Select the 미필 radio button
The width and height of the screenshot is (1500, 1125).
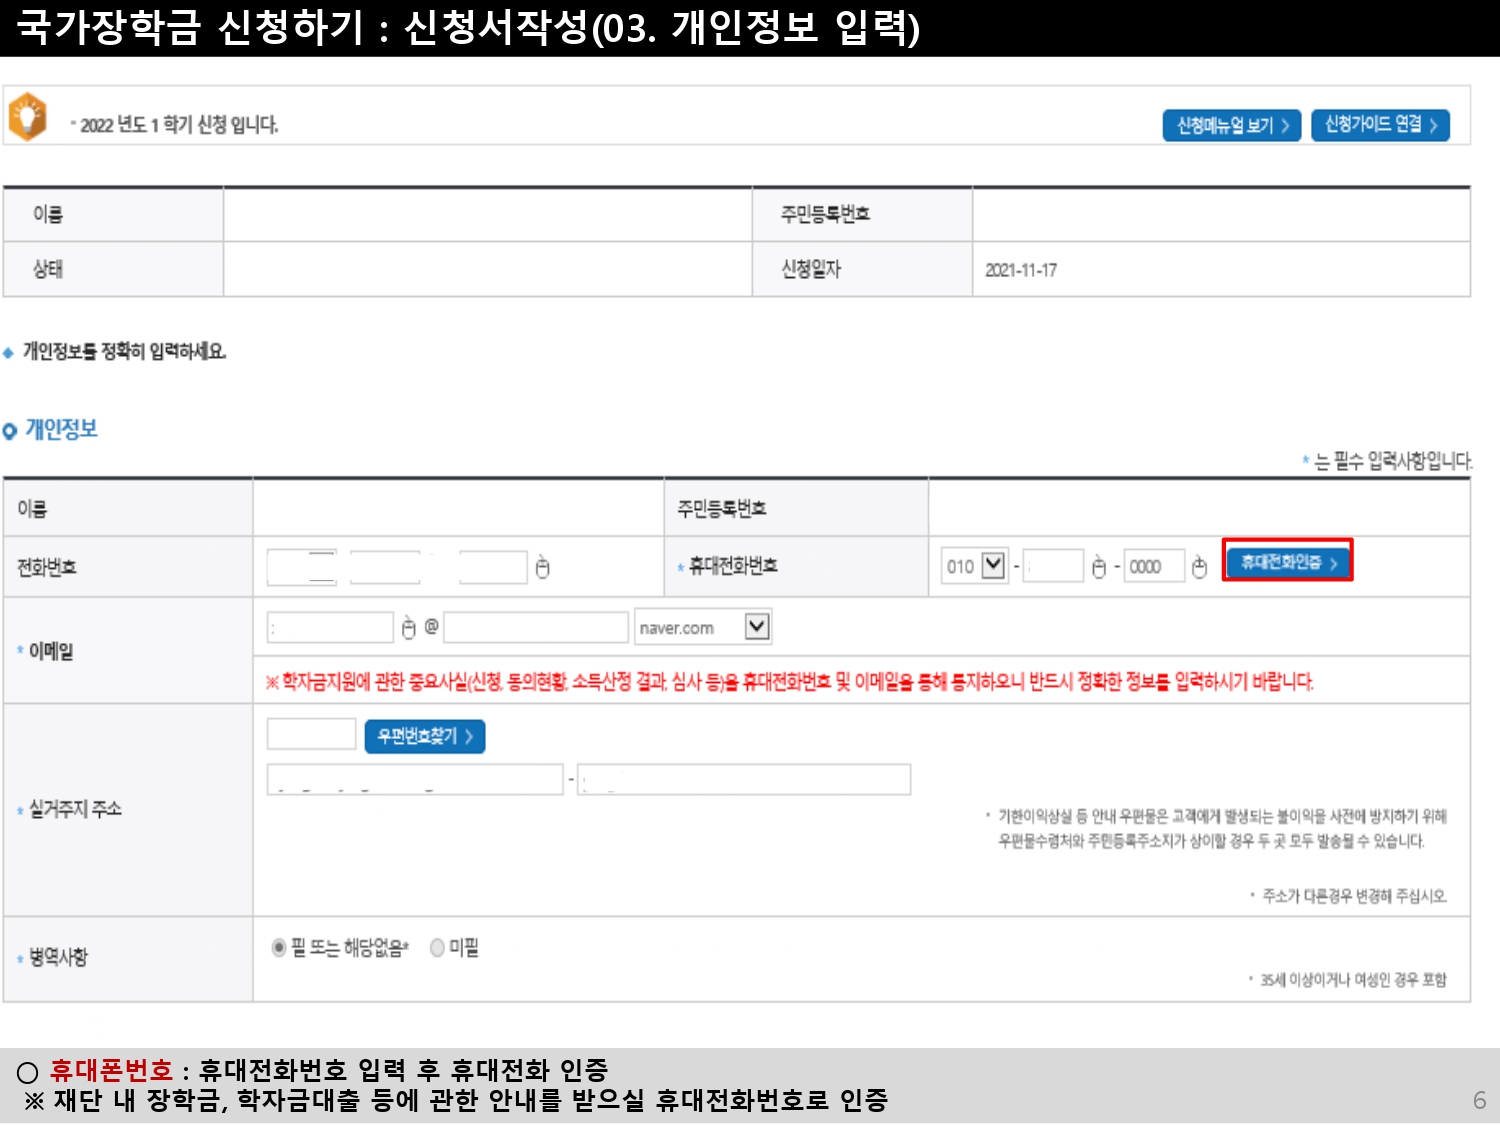(x=437, y=947)
